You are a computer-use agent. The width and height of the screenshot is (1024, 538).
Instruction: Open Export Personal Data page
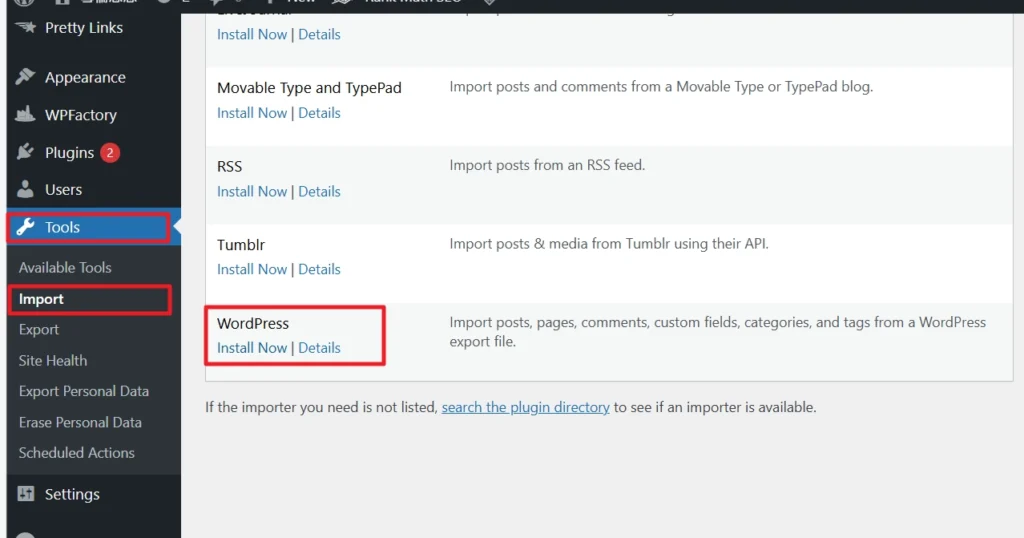click(84, 391)
